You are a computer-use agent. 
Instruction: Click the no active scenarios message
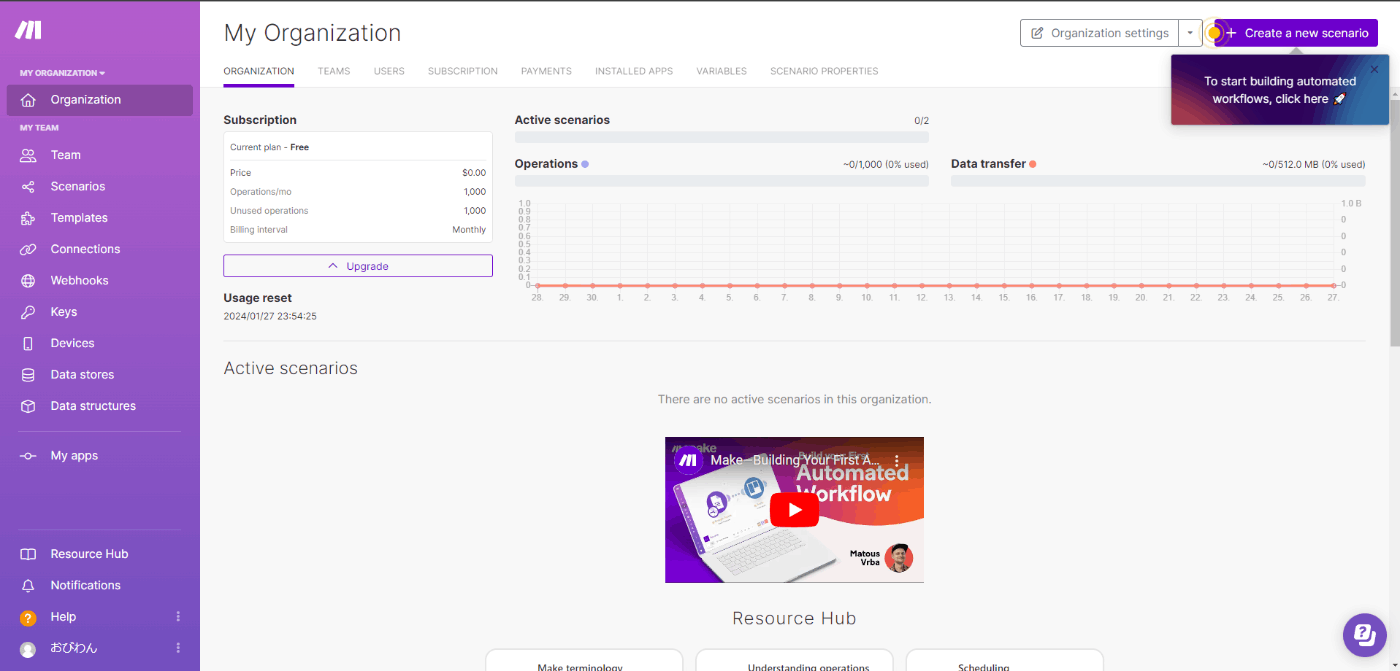794,399
